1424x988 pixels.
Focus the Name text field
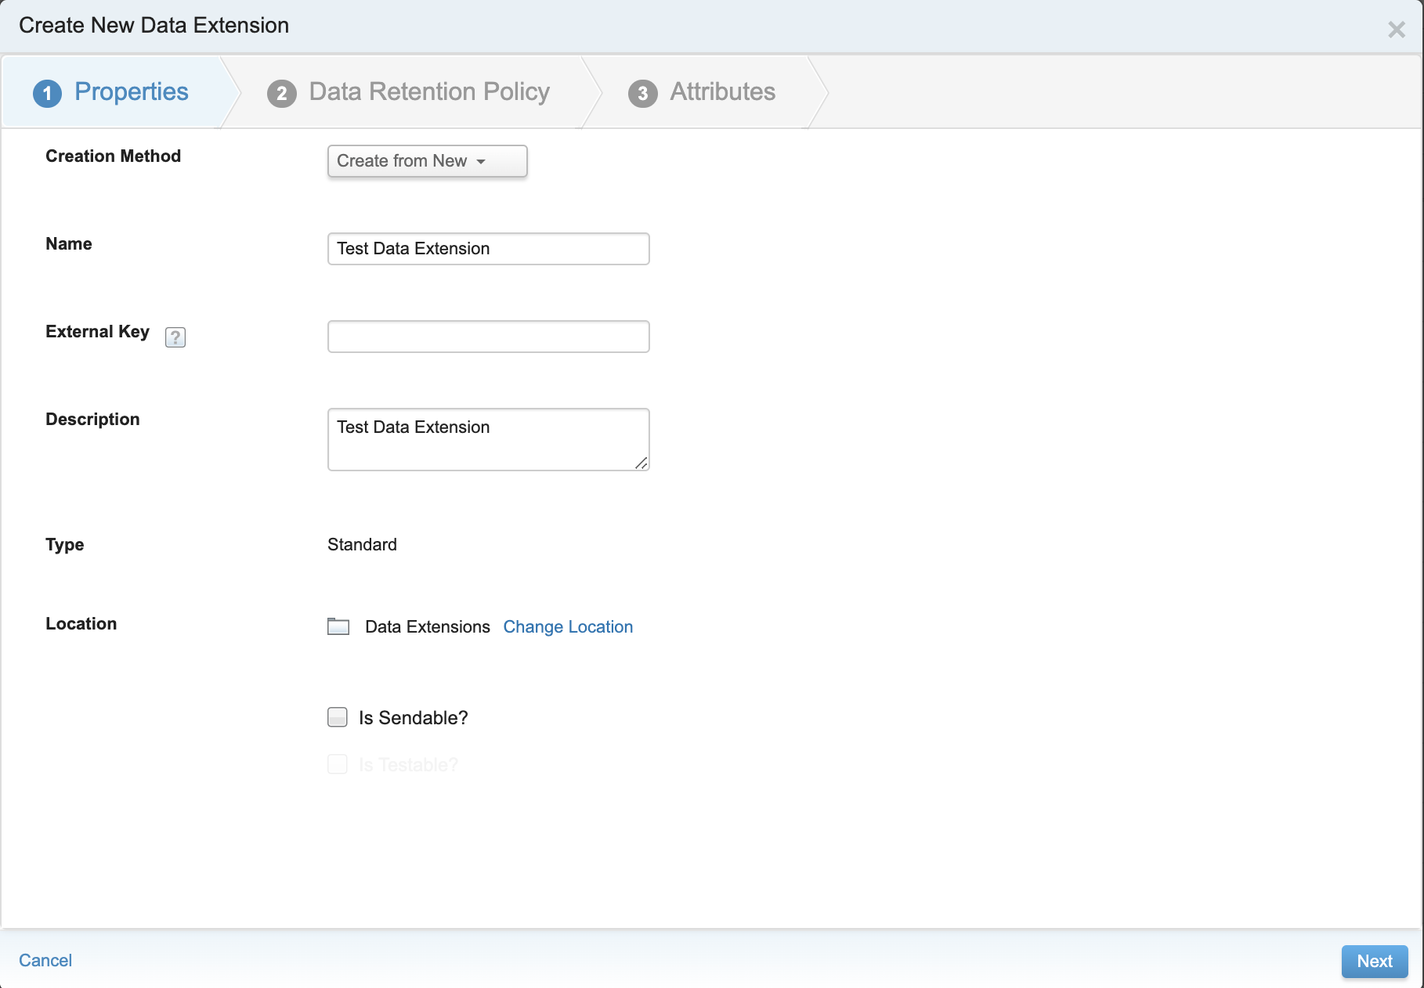(488, 249)
